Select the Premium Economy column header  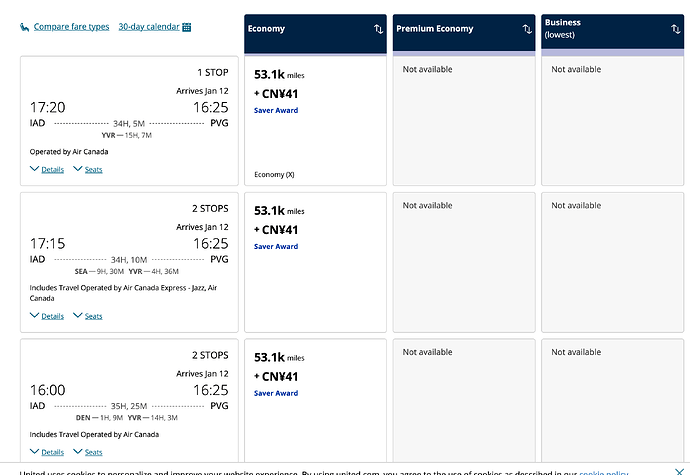click(x=464, y=34)
